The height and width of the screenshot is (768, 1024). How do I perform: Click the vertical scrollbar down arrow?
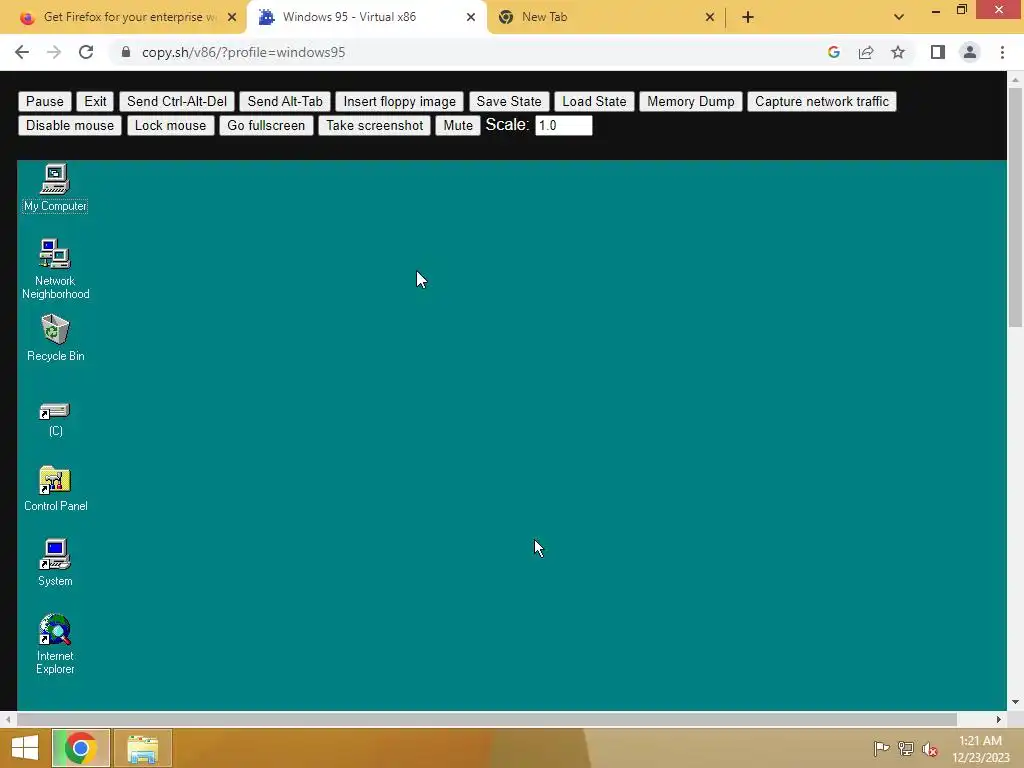(x=1015, y=702)
